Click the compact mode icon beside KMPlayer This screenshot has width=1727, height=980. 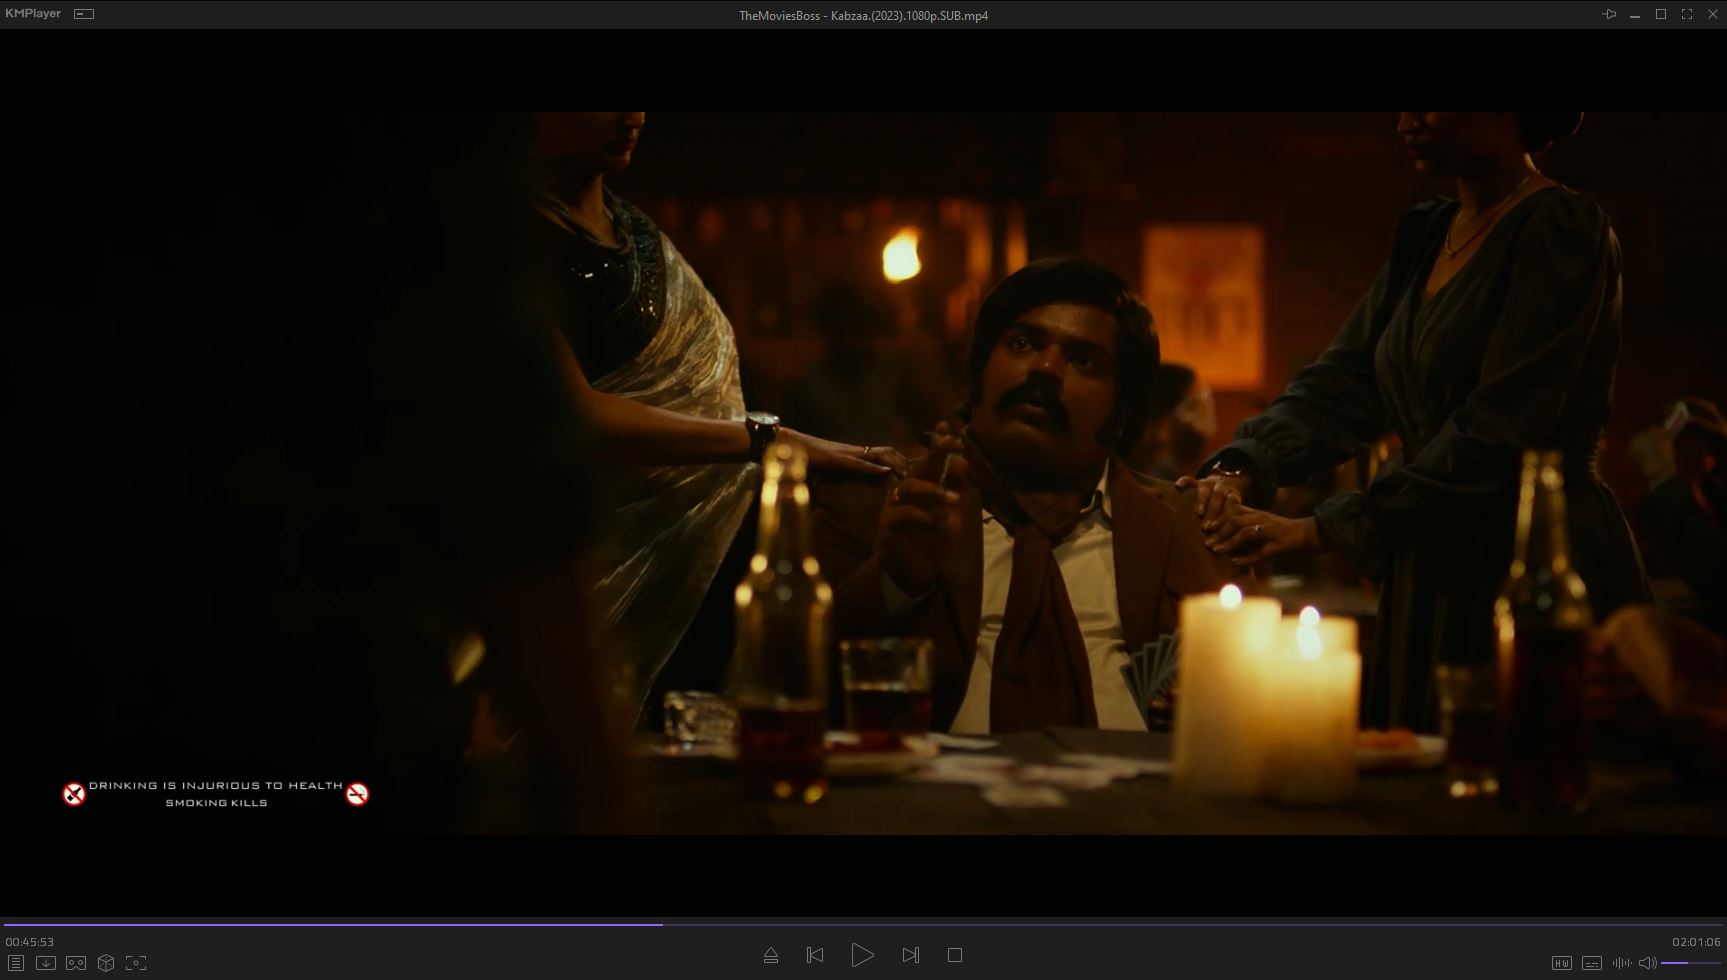click(85, 14)
